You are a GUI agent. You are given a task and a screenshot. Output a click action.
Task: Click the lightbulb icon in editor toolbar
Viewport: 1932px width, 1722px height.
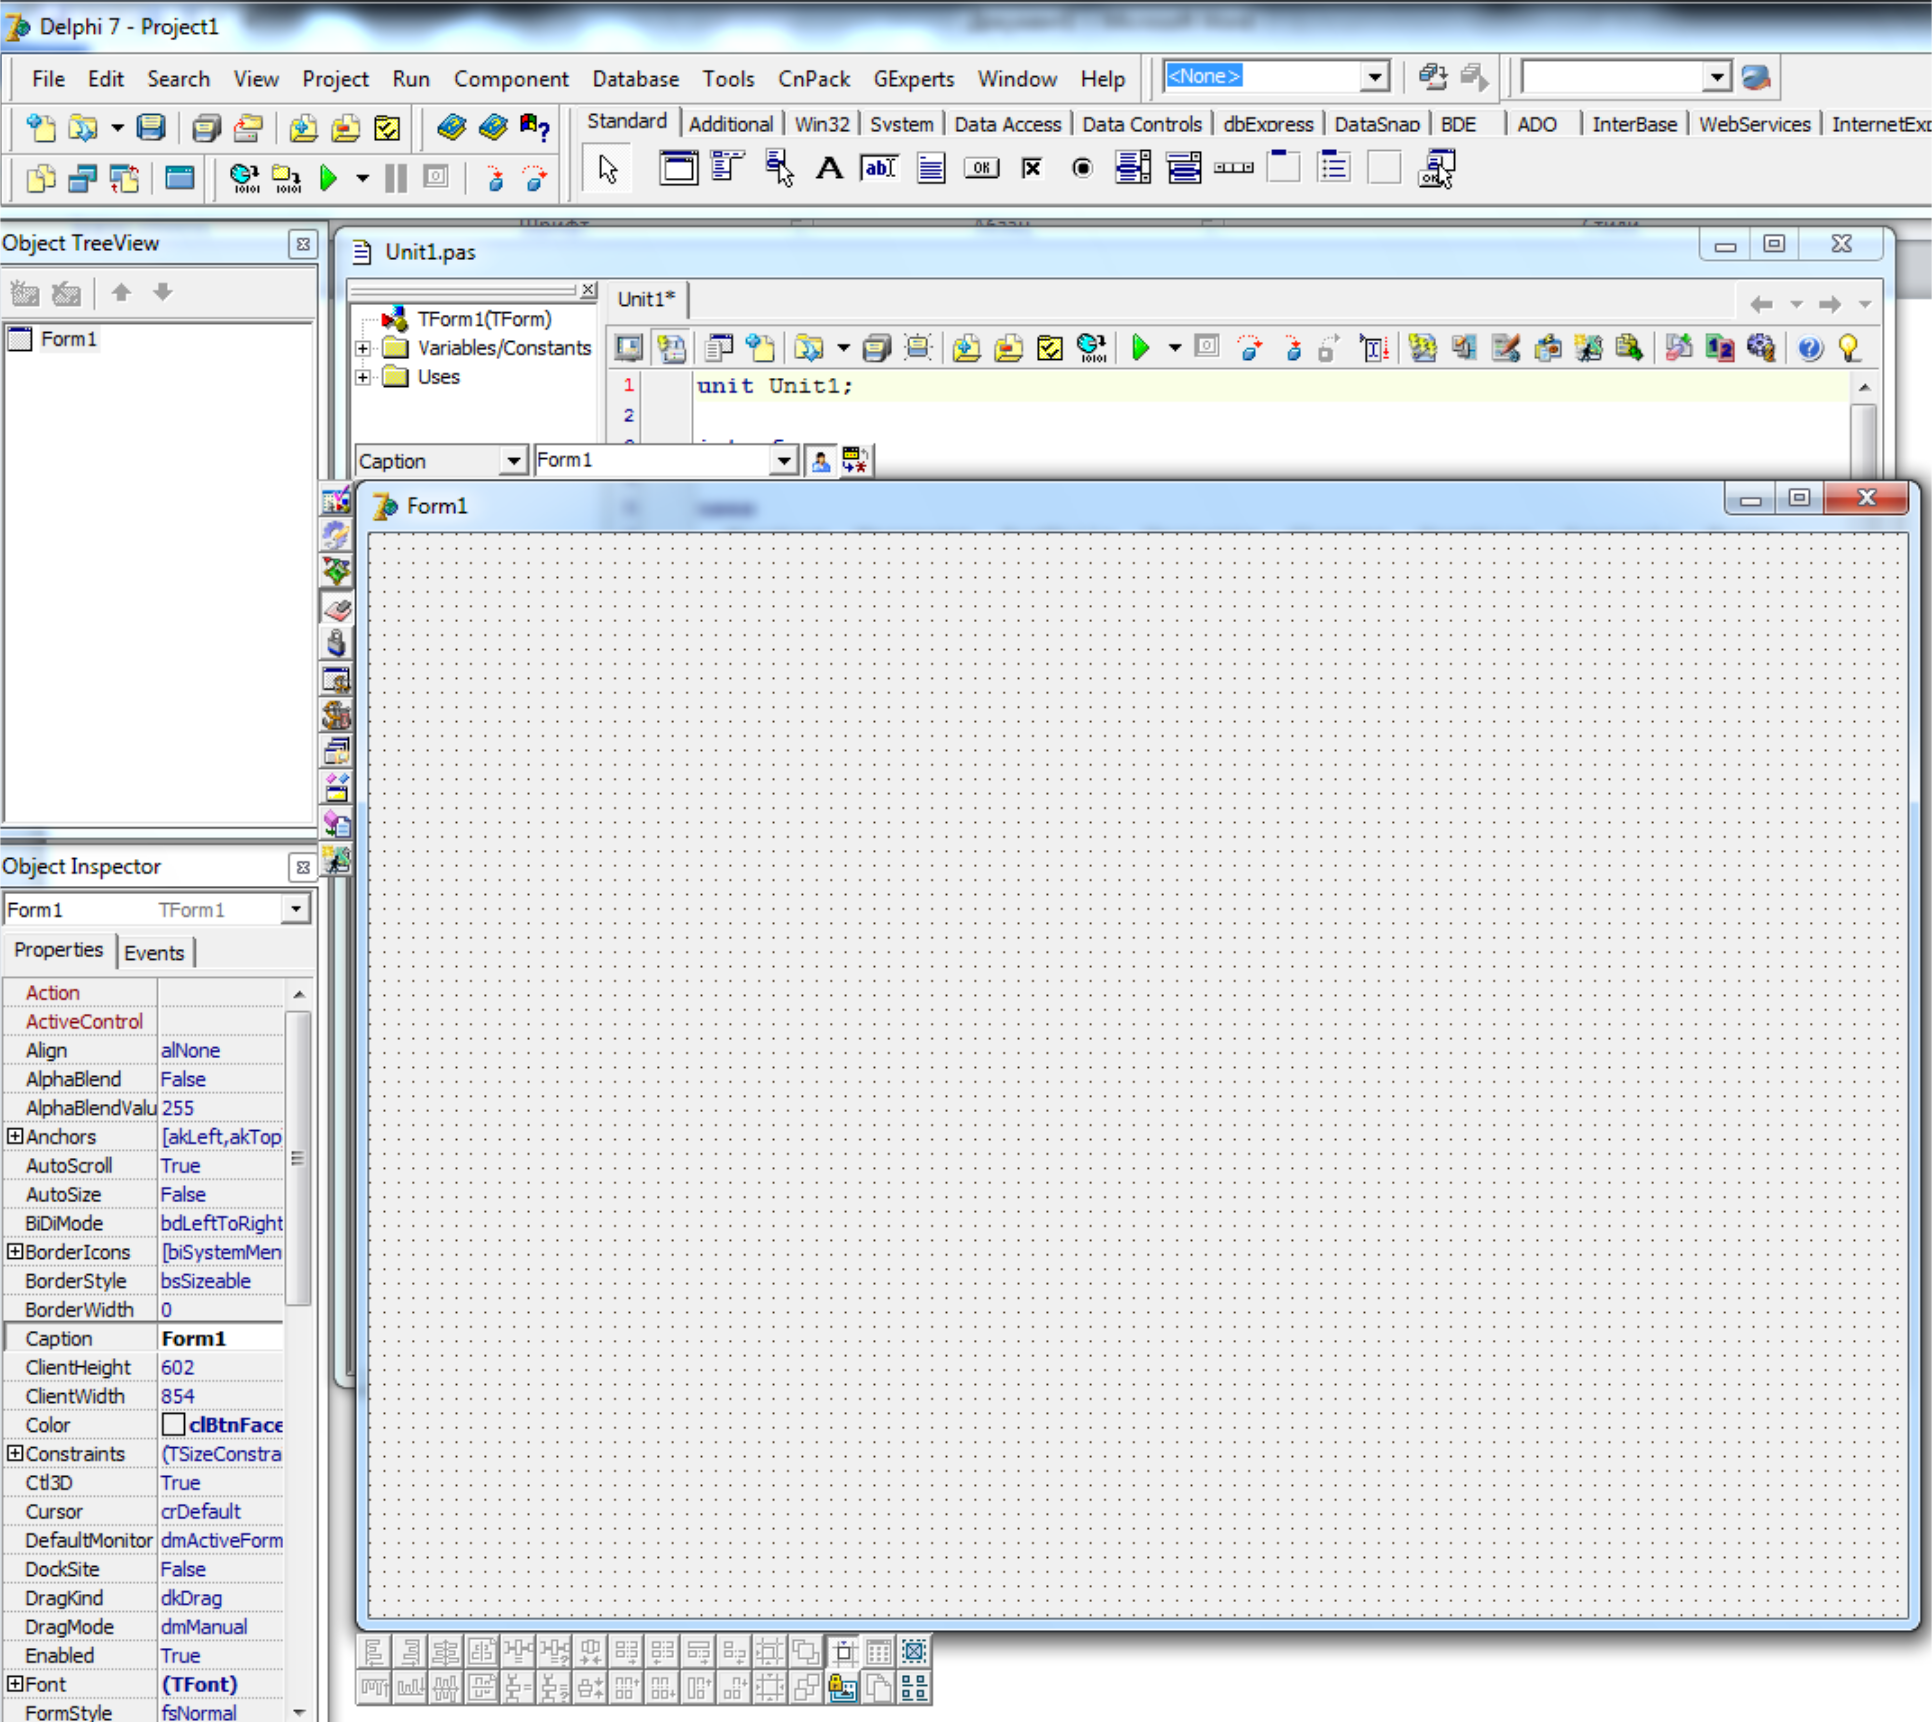click(x=1849, y=348)
